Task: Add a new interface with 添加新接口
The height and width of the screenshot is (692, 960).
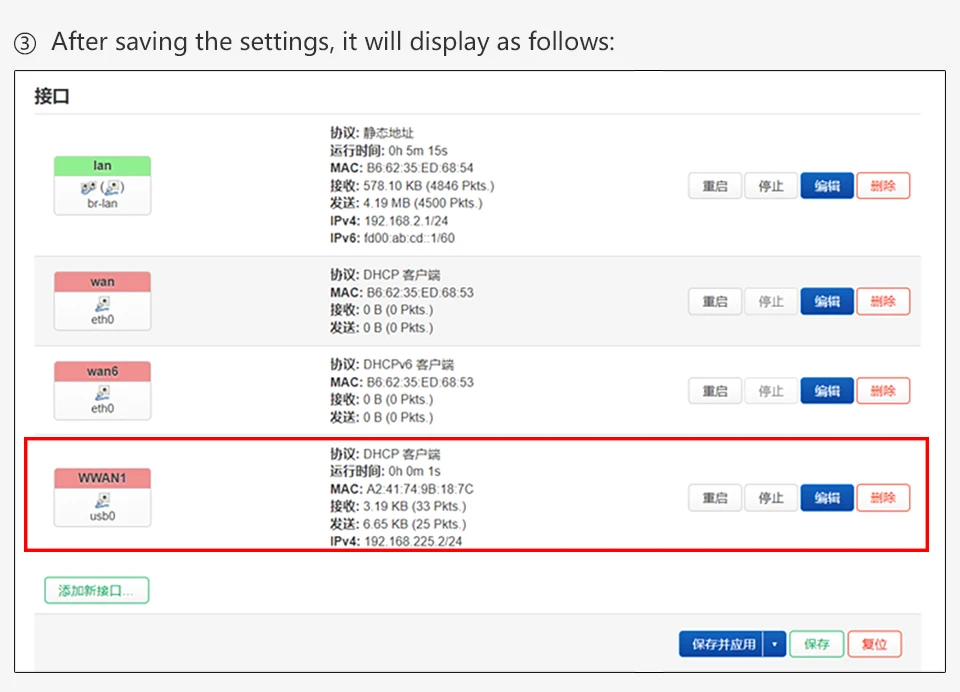Action: click(x=96, y=590)
